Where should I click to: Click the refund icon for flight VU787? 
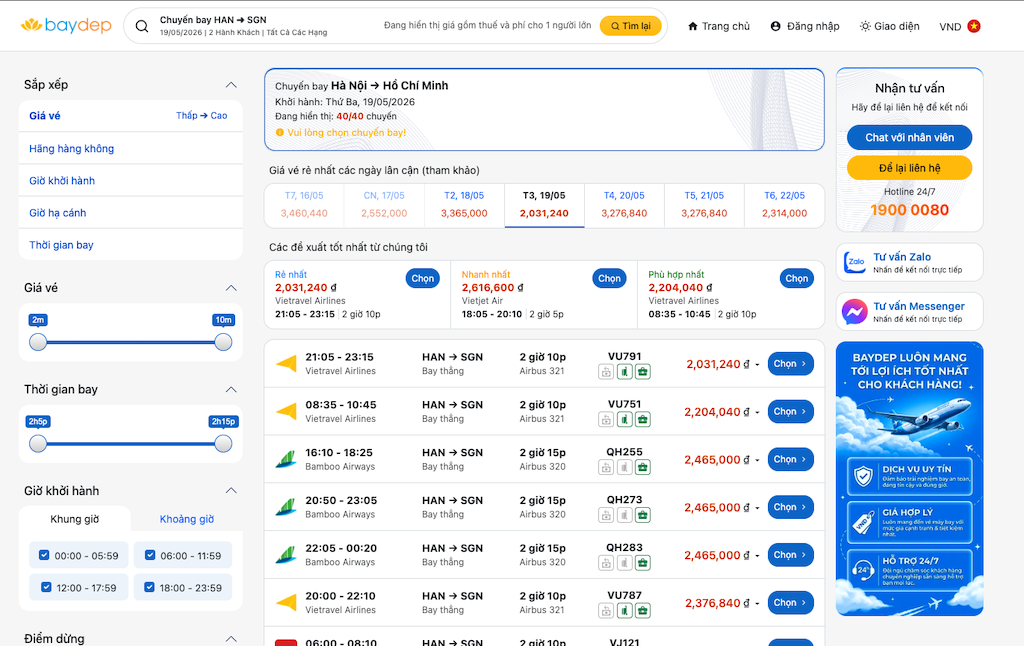pyautogui.click(x=606, y=610)
